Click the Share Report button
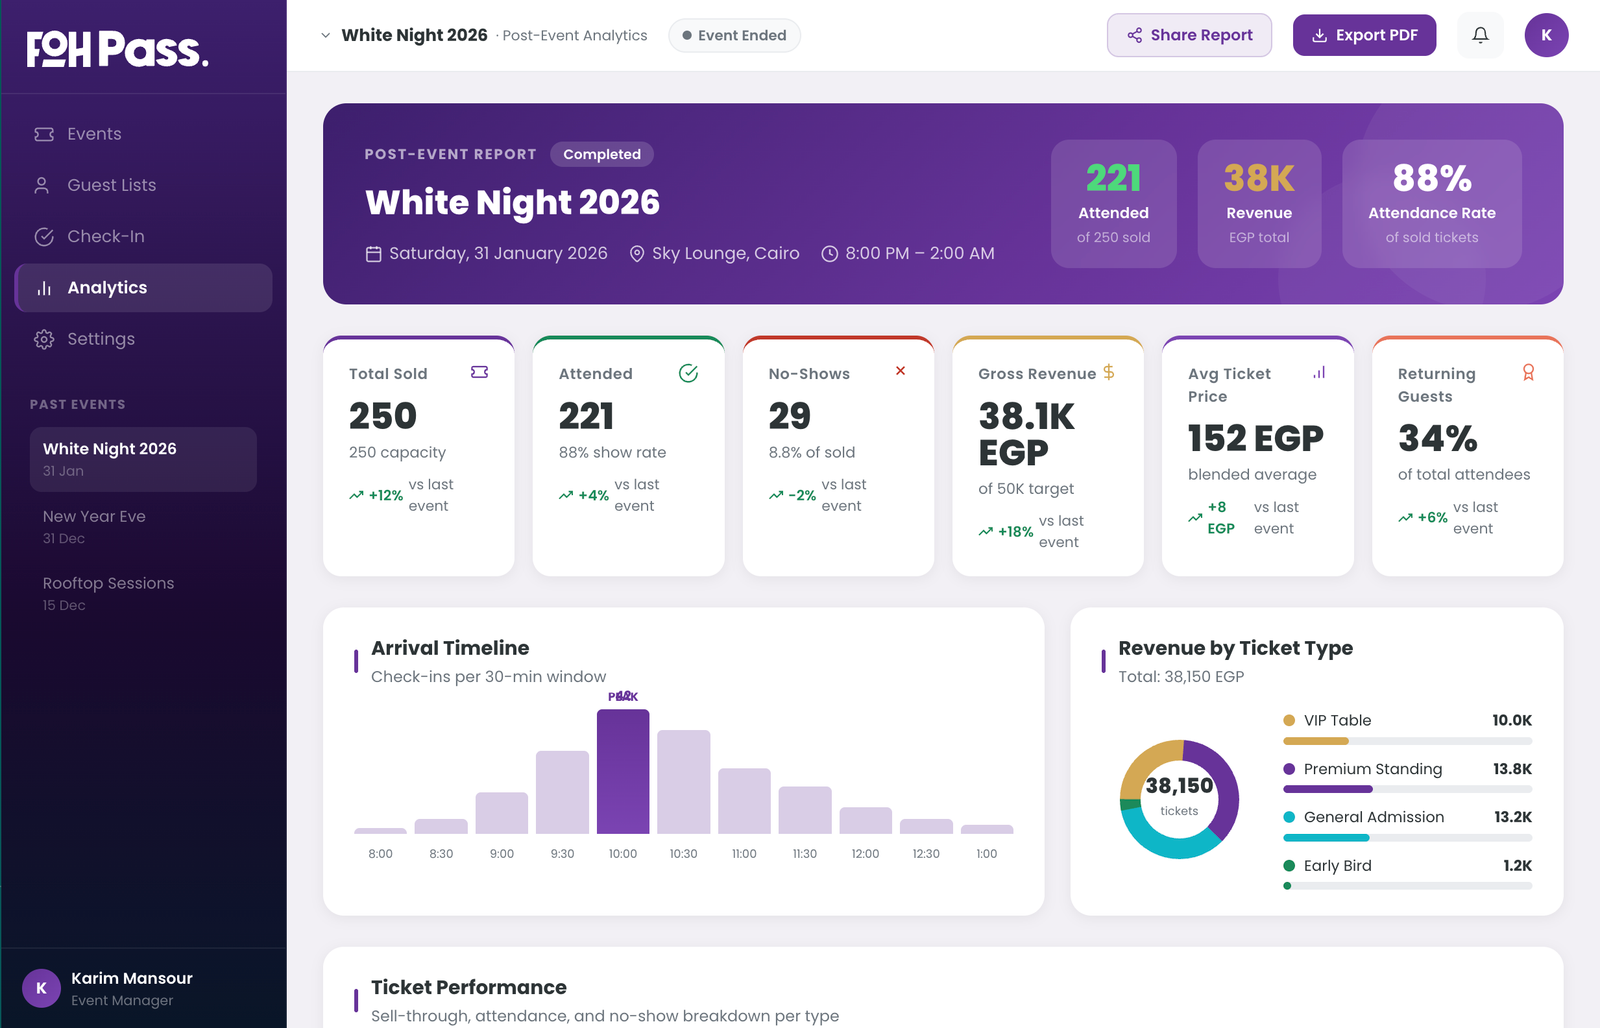The height and width of the screenshot is (1028, 1600). click(1189, 35)
